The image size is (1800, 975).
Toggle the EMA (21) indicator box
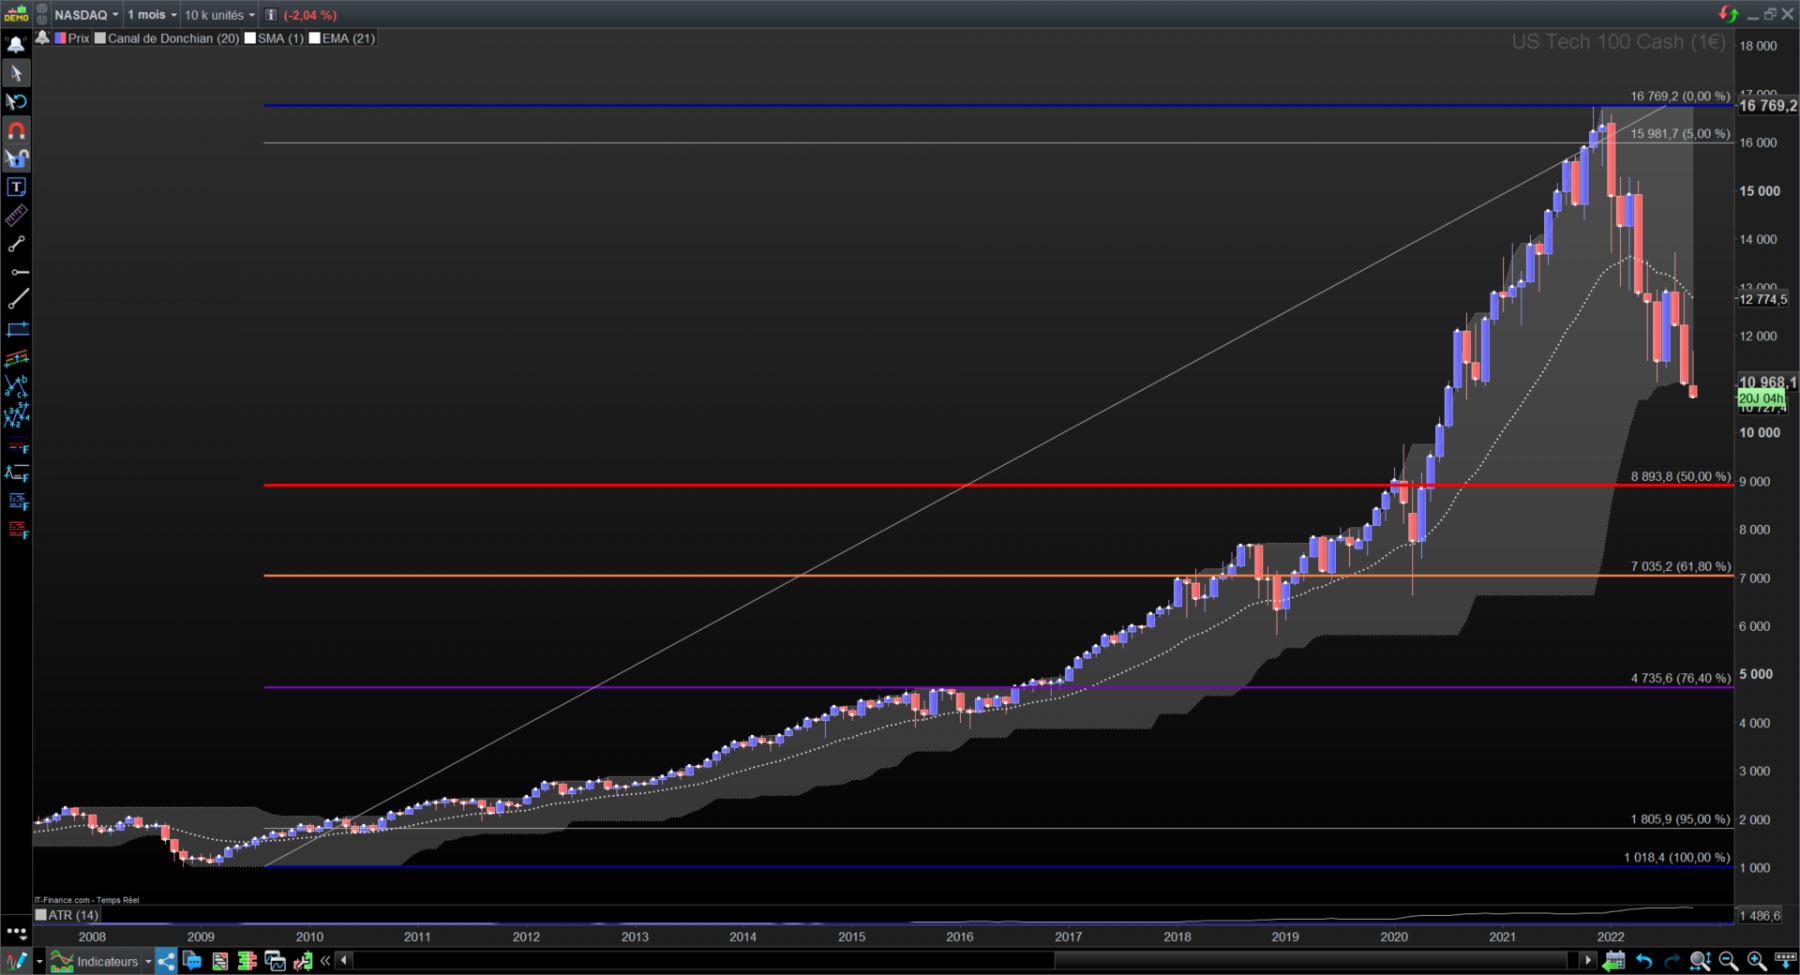click(342, 38)
